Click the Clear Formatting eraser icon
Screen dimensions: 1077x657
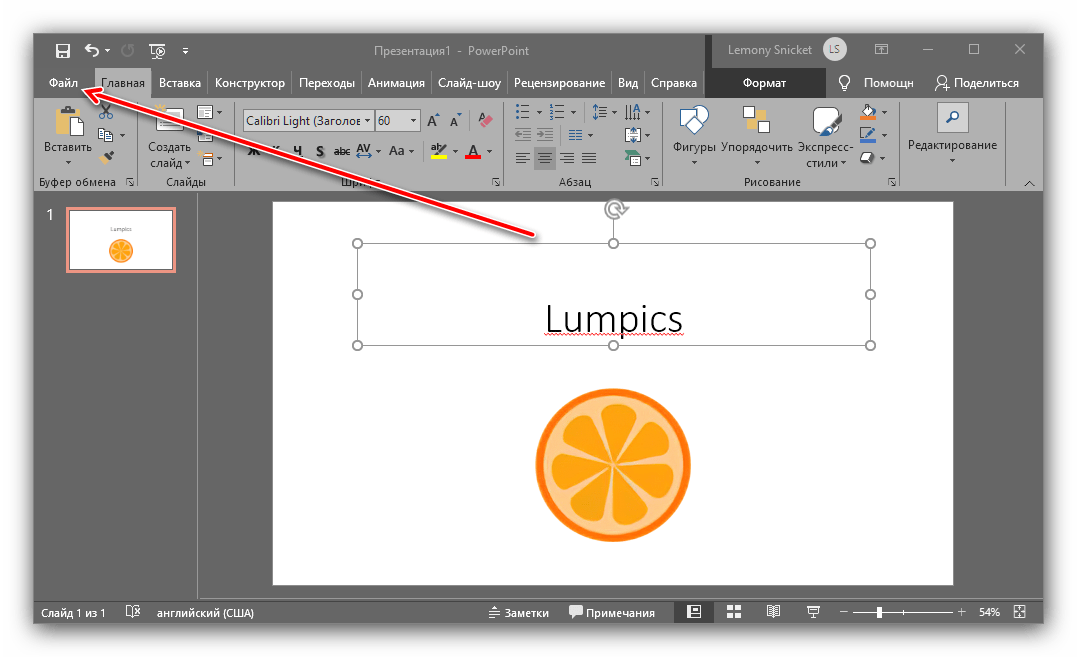tap(486, 121)
